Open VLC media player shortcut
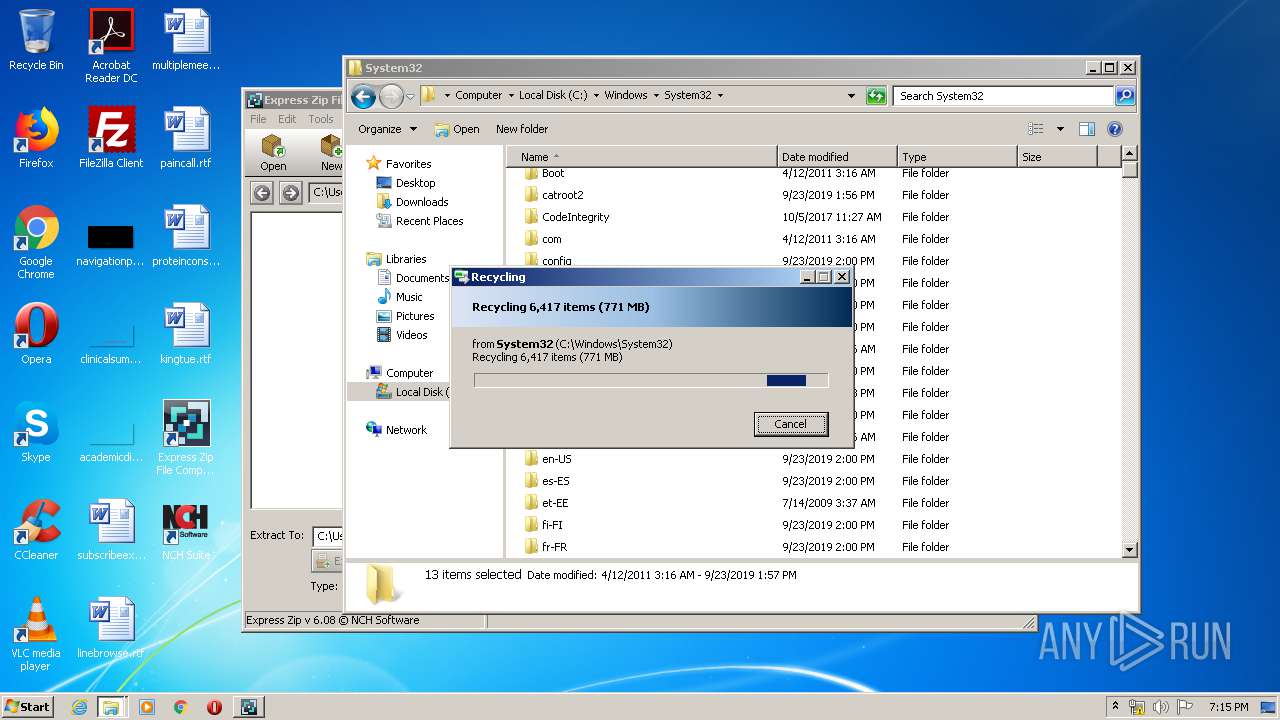Screen dimensions: 1280x720 (x=36, y=635)
